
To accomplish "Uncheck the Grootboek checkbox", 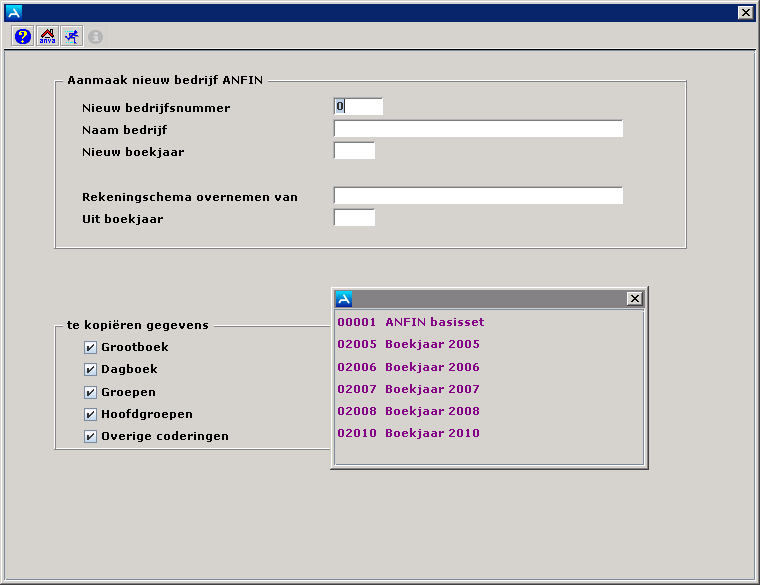I will [91, 347].
